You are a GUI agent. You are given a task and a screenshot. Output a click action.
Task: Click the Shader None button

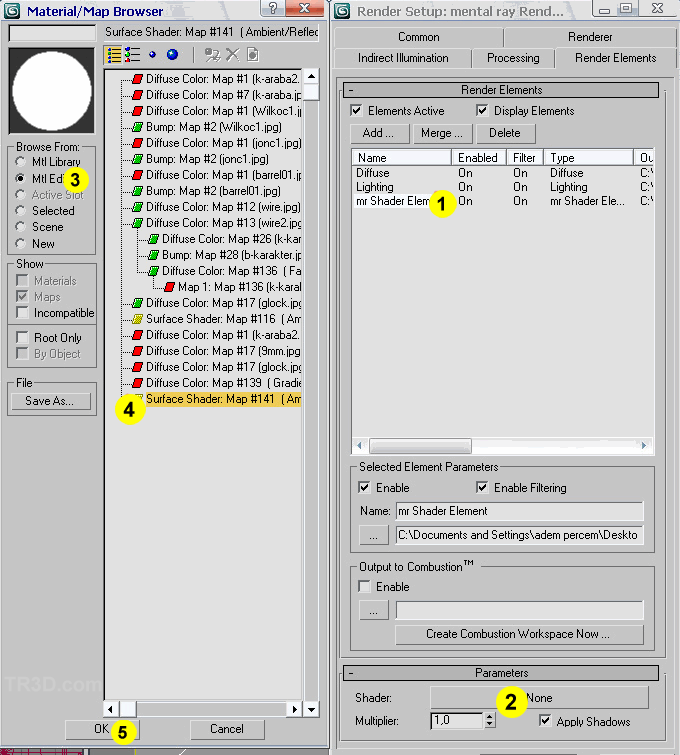539,697
